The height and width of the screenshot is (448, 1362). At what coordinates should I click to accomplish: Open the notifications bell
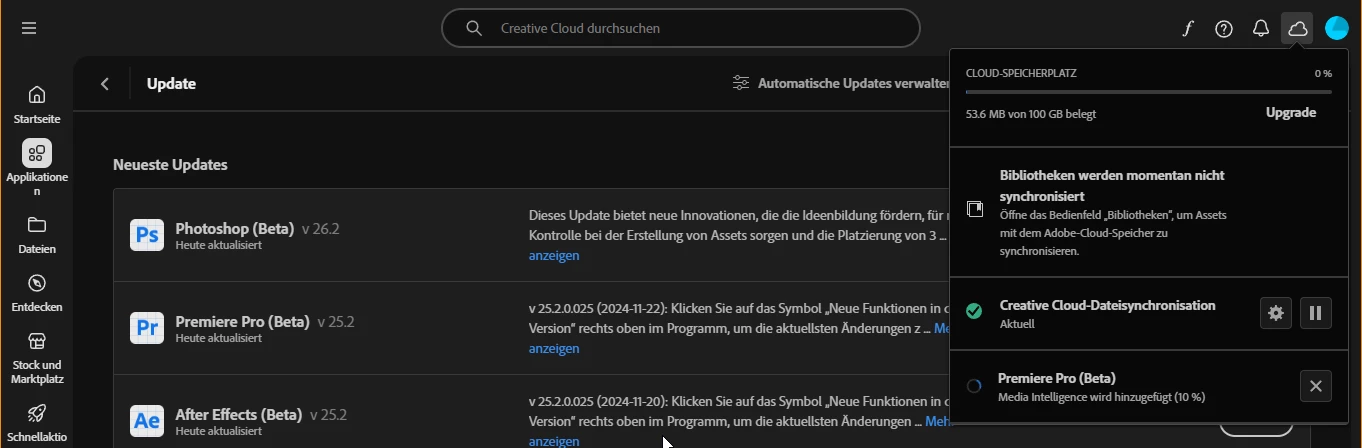coord(1261,28)
